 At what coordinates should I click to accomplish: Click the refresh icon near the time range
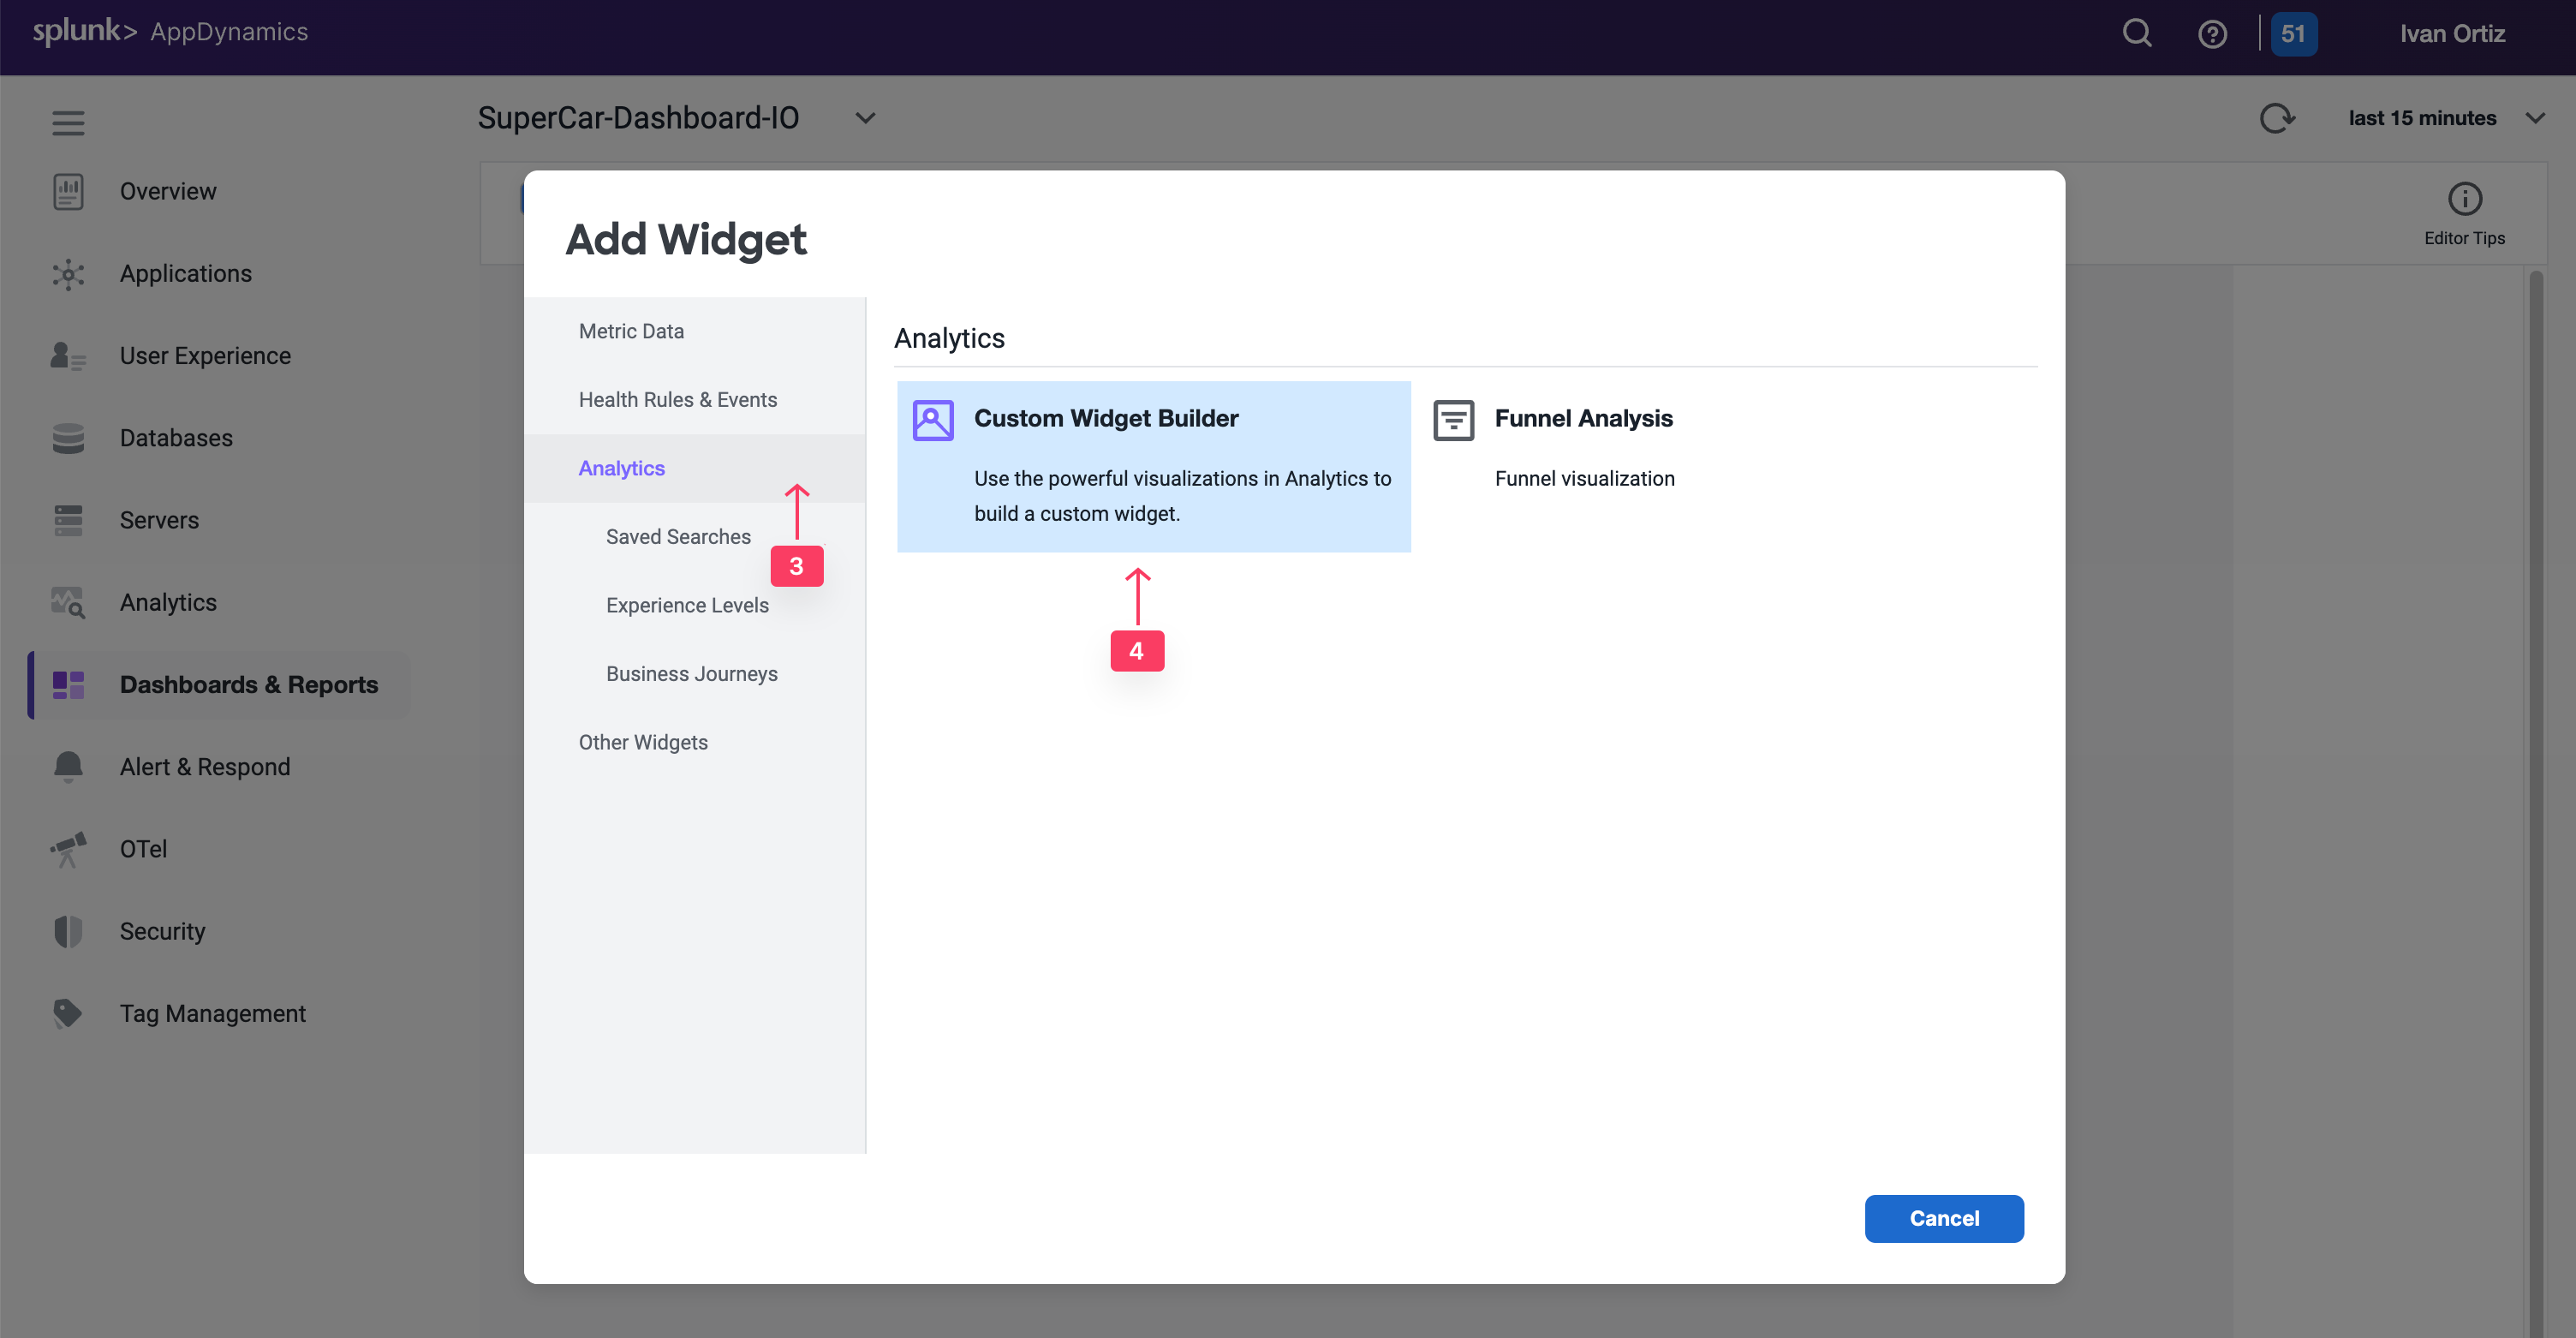[2278, 118]
